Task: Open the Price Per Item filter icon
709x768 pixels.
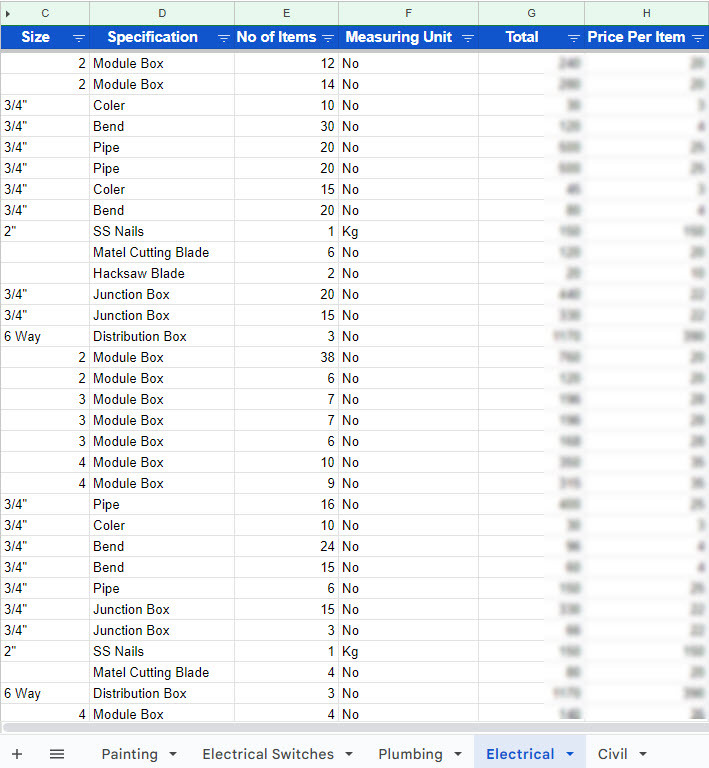Action: tap(697, 38)
